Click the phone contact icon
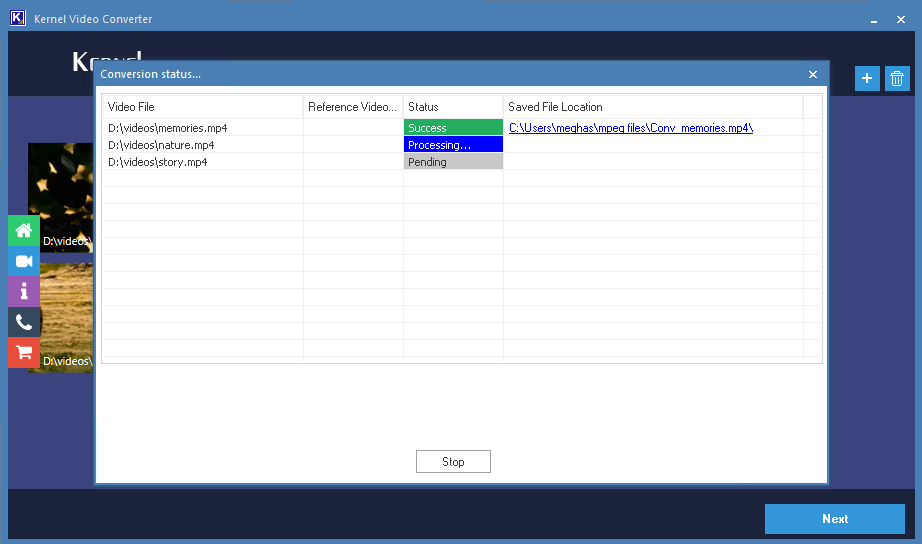Viewport: 922px width, 544px height. tap(24, 322)
